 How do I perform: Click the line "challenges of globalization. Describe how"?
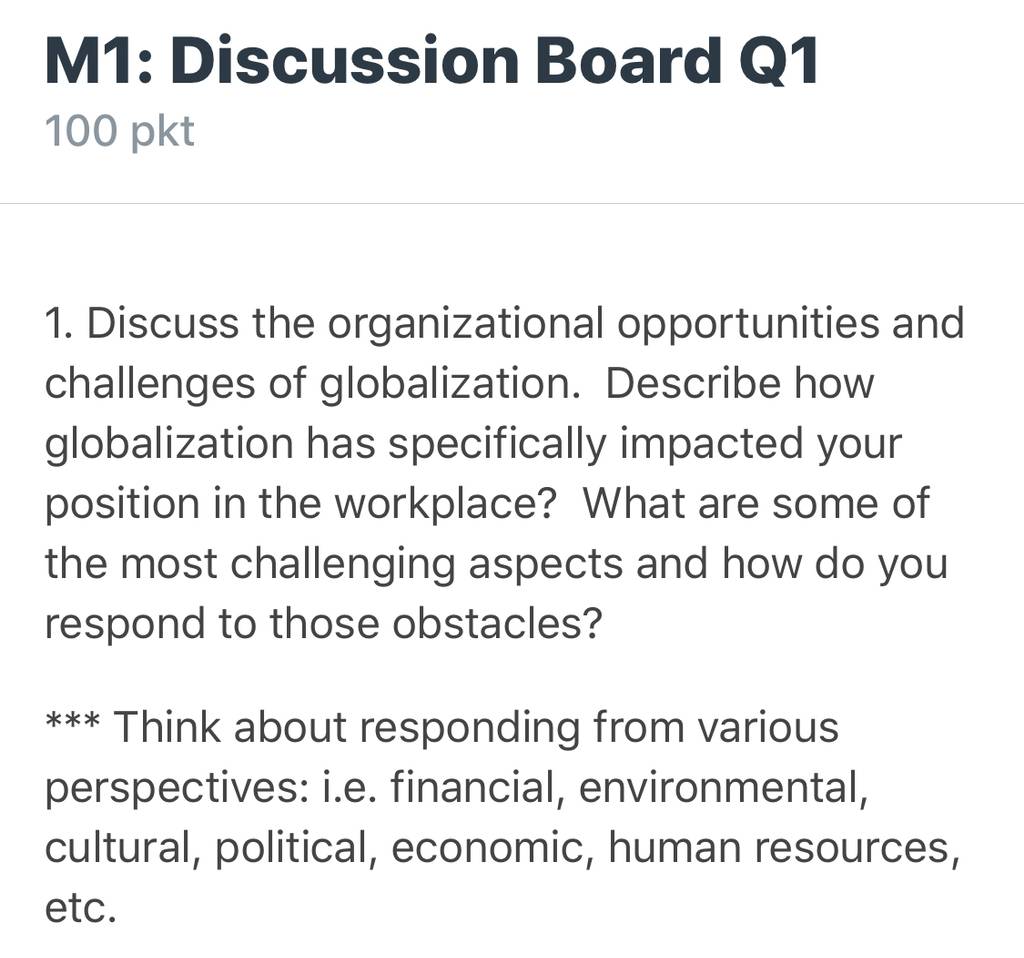(459, 384)
